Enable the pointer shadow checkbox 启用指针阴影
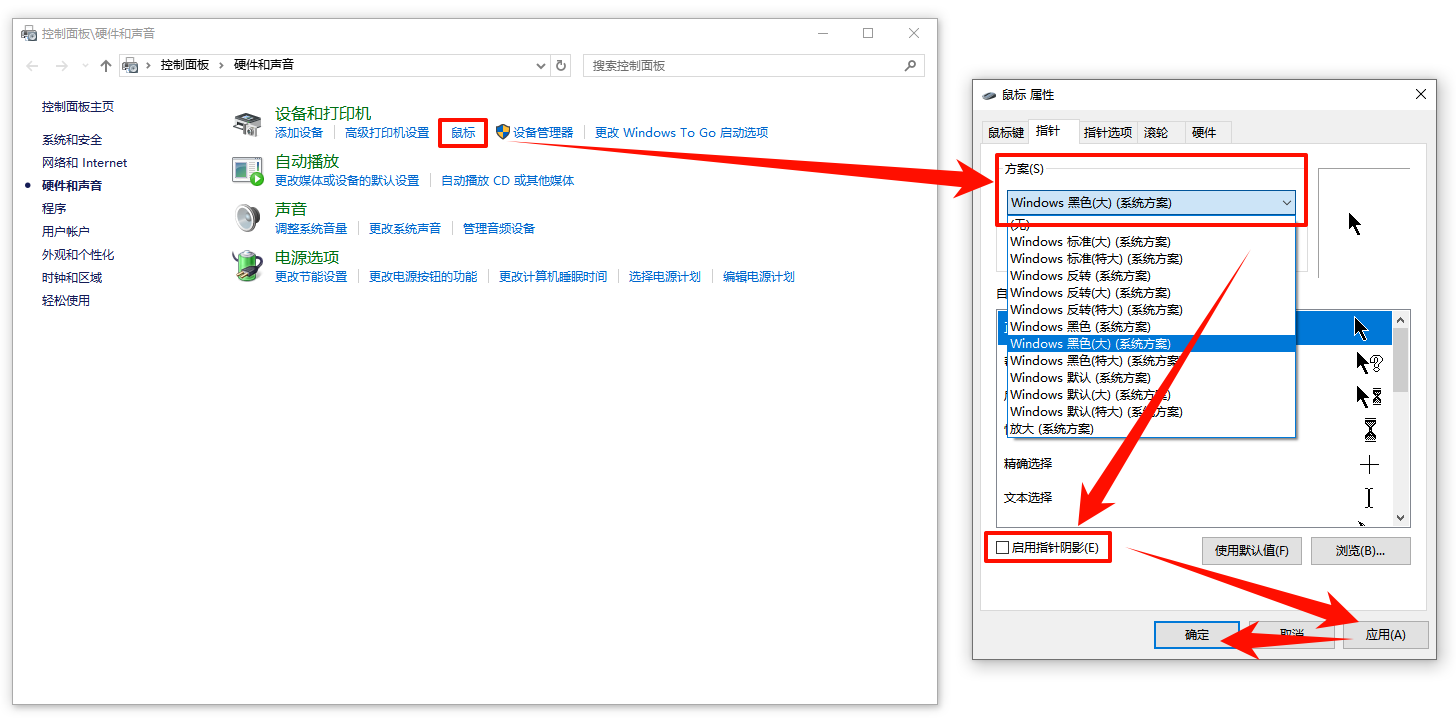Viewport: 1456px width, 724px height. tap(1003, 548)
